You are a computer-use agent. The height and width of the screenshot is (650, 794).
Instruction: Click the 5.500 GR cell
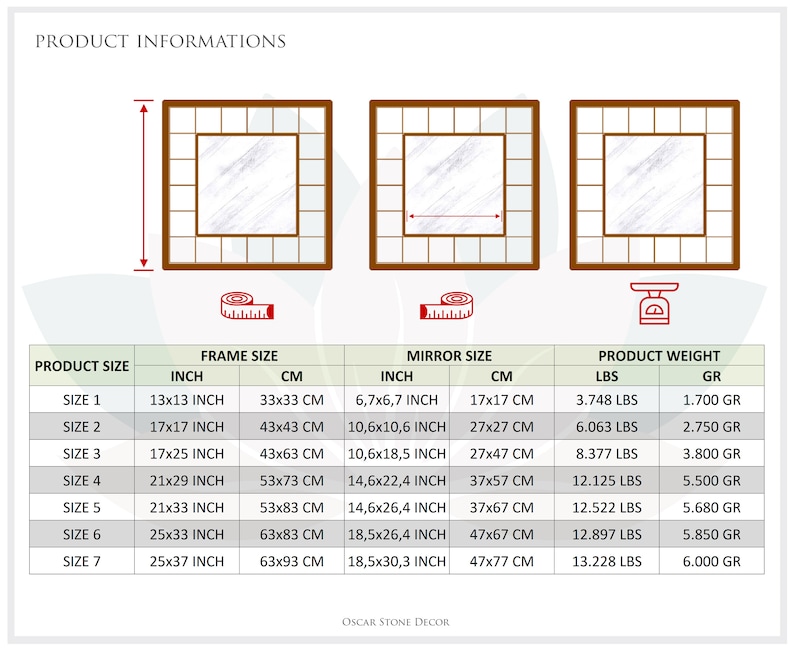coord(711,480)
